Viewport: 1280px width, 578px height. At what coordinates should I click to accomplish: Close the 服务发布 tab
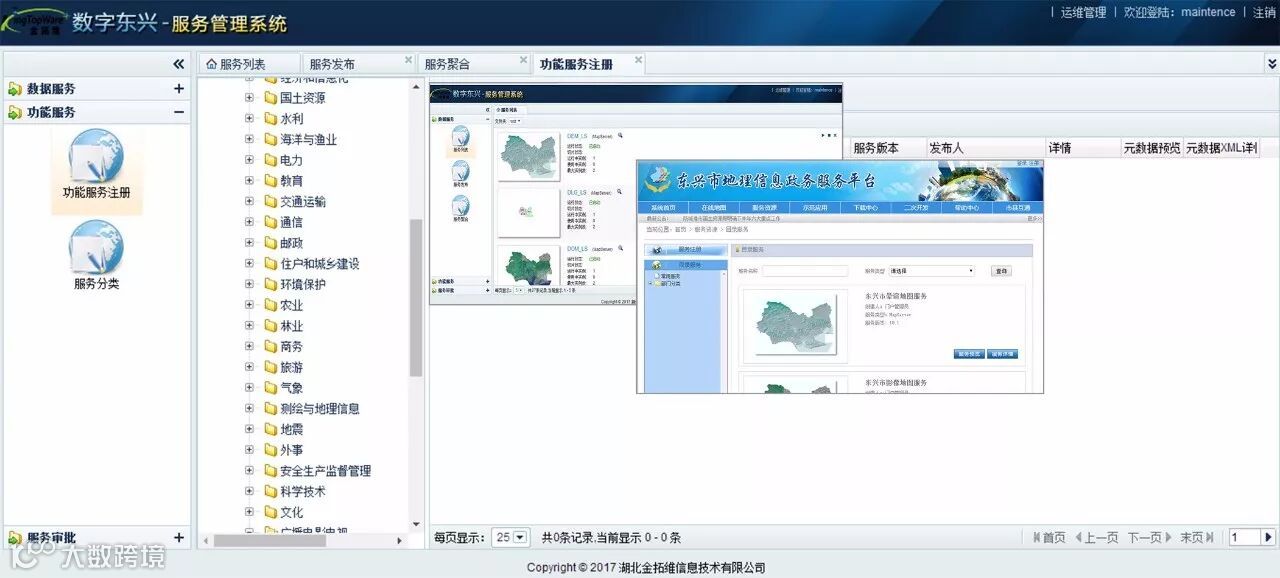[408, 60]
